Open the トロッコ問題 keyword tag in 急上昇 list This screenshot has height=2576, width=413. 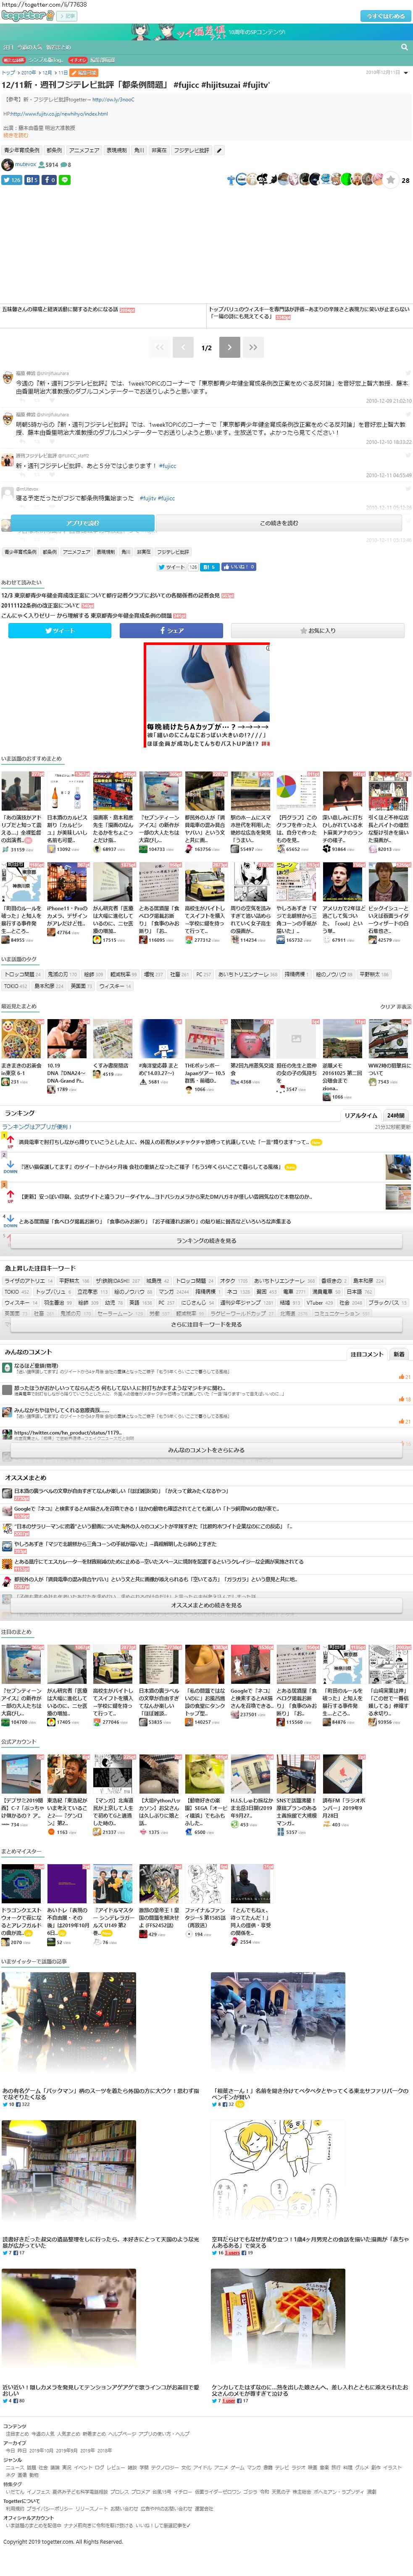click(x=195, y=1281)
